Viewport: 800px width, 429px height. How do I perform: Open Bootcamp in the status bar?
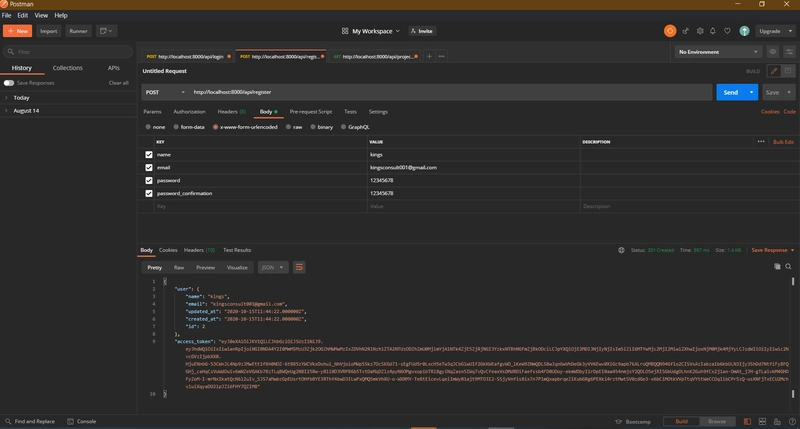633,422
